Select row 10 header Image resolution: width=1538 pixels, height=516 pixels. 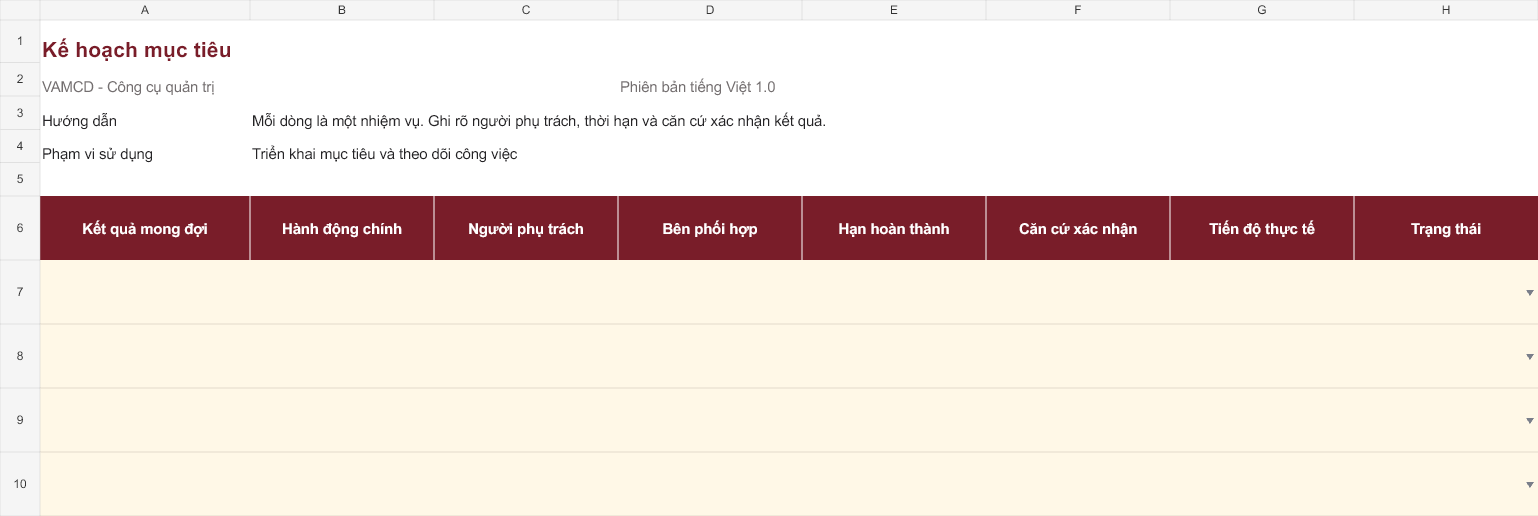pos(20,484)
